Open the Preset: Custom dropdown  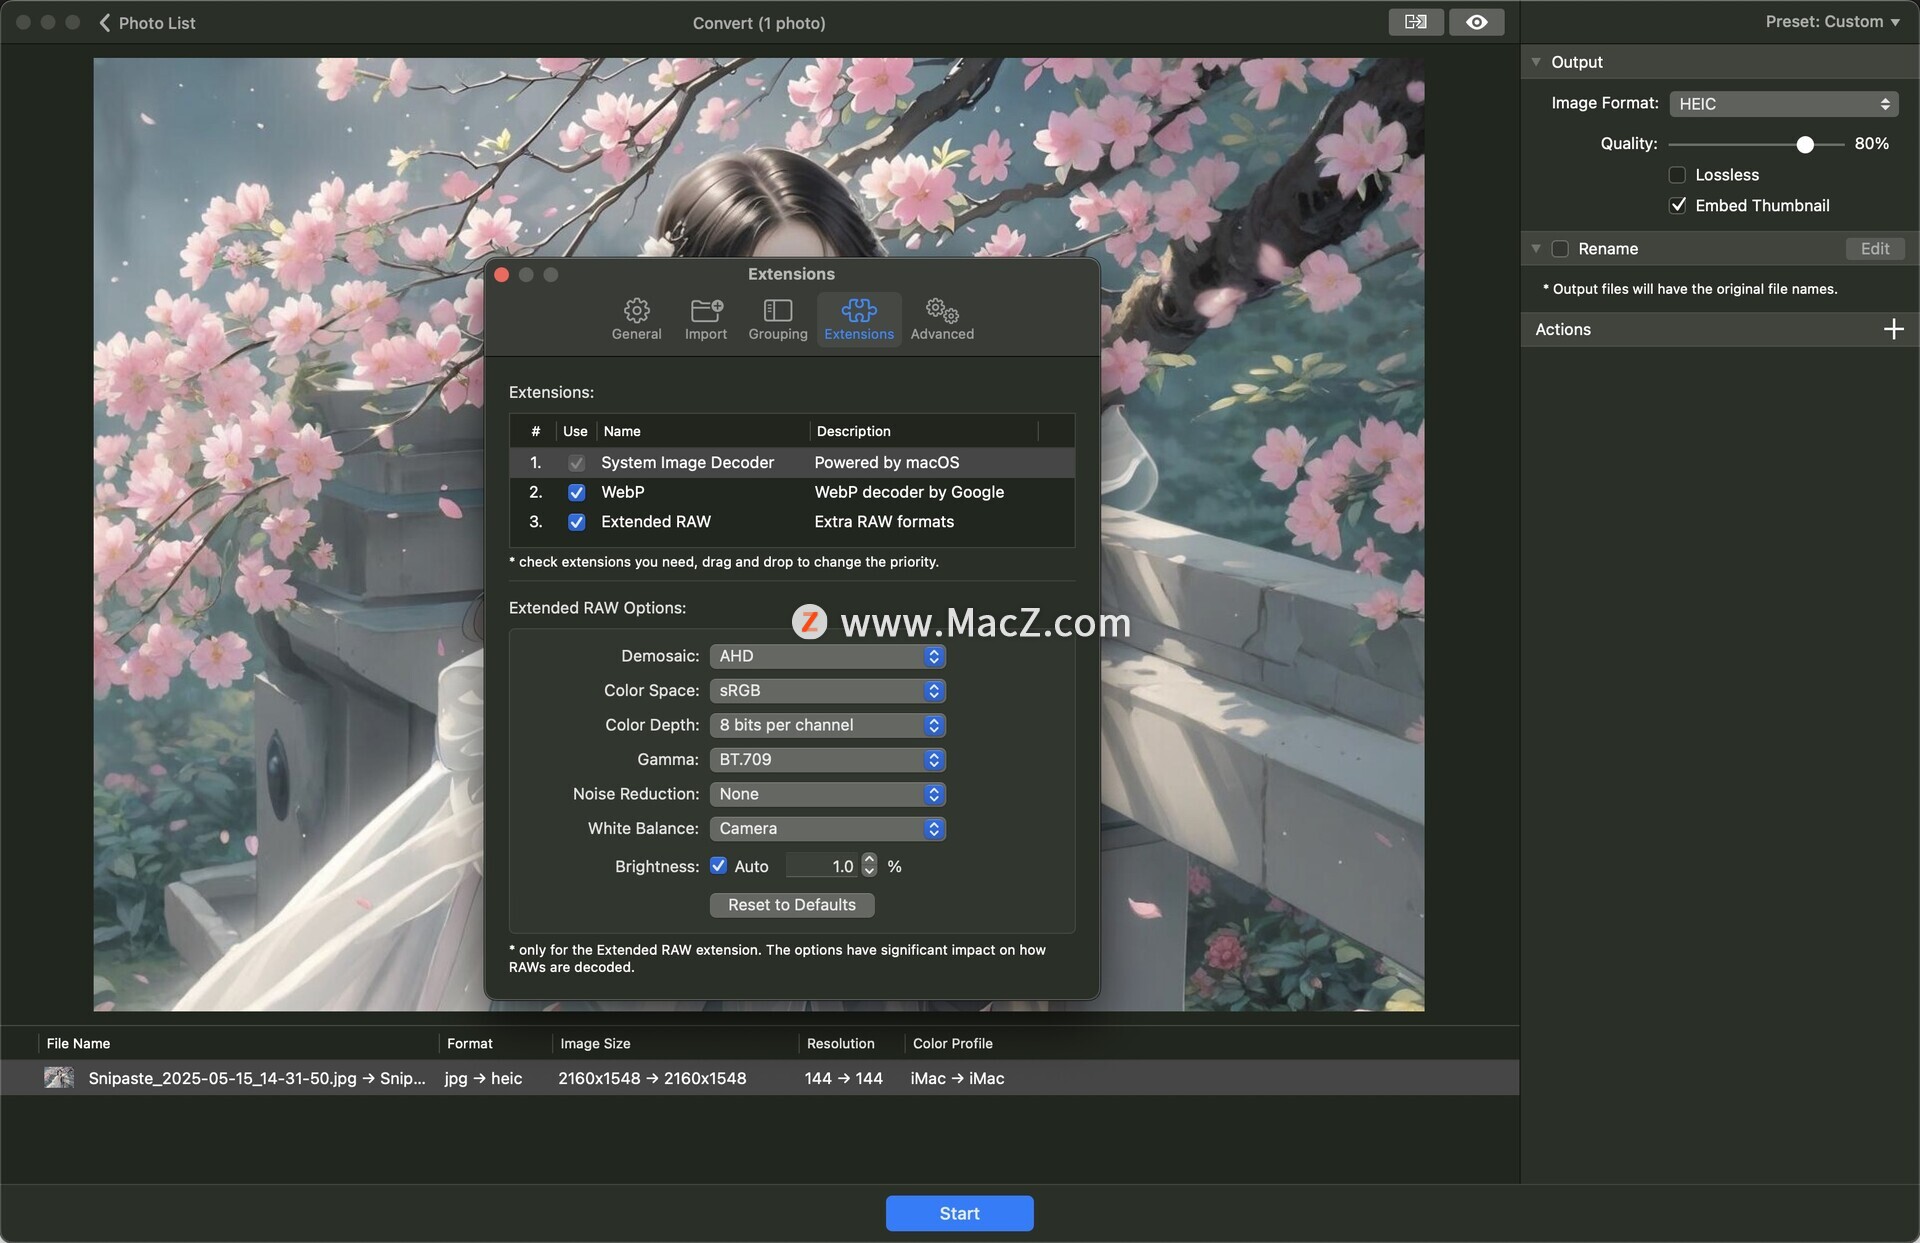[1832, 21]
